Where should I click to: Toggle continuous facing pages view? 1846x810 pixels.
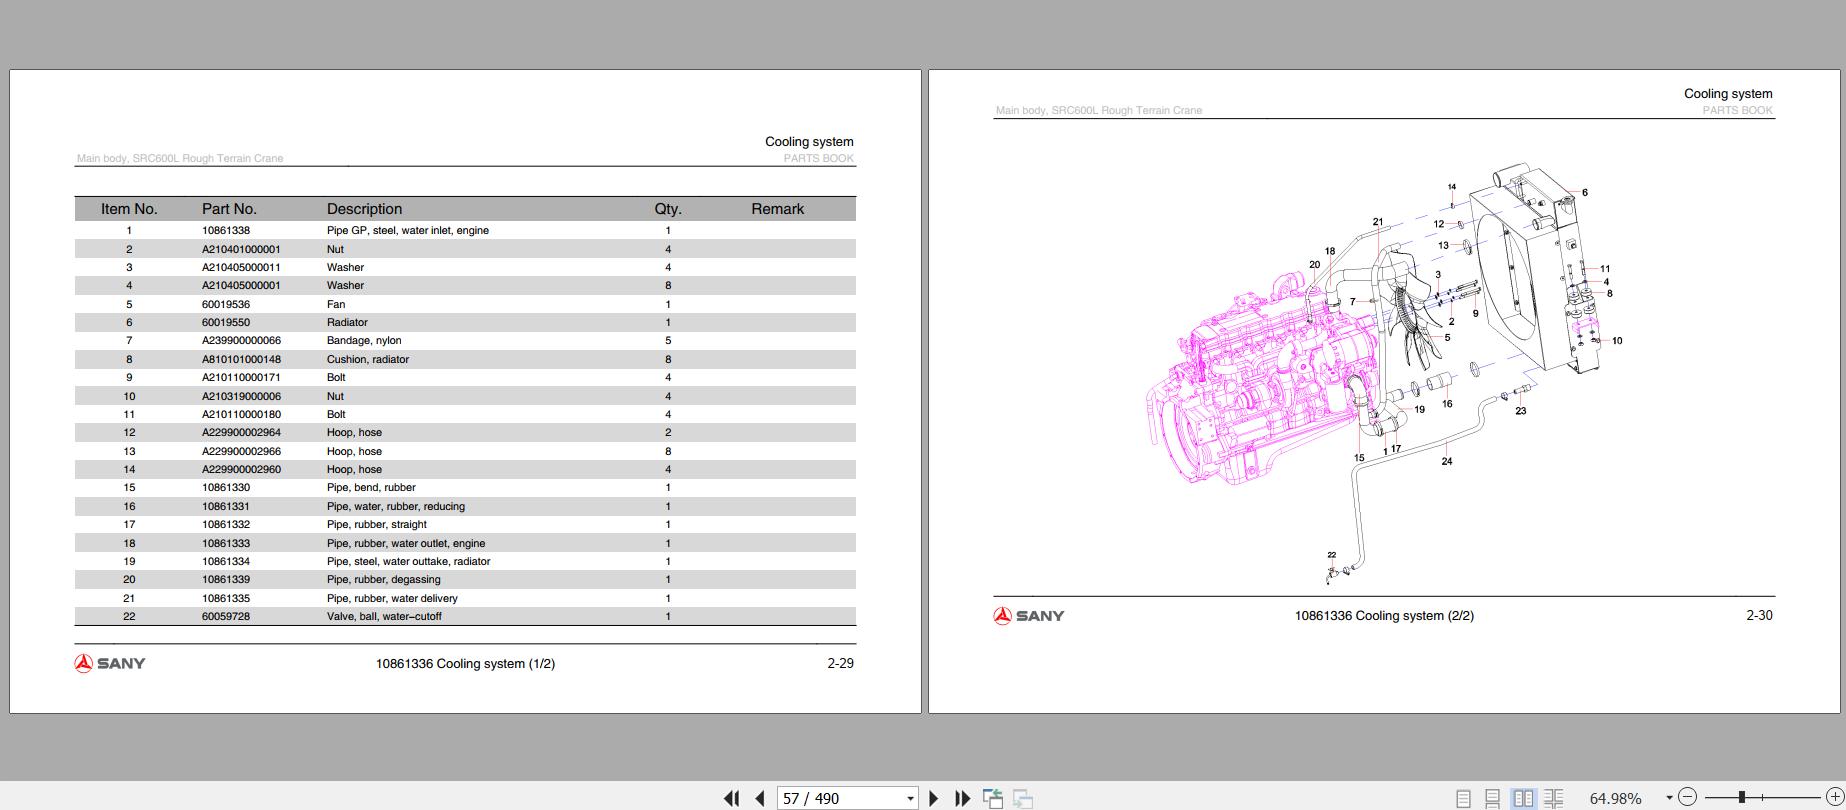click(1553, 798)
